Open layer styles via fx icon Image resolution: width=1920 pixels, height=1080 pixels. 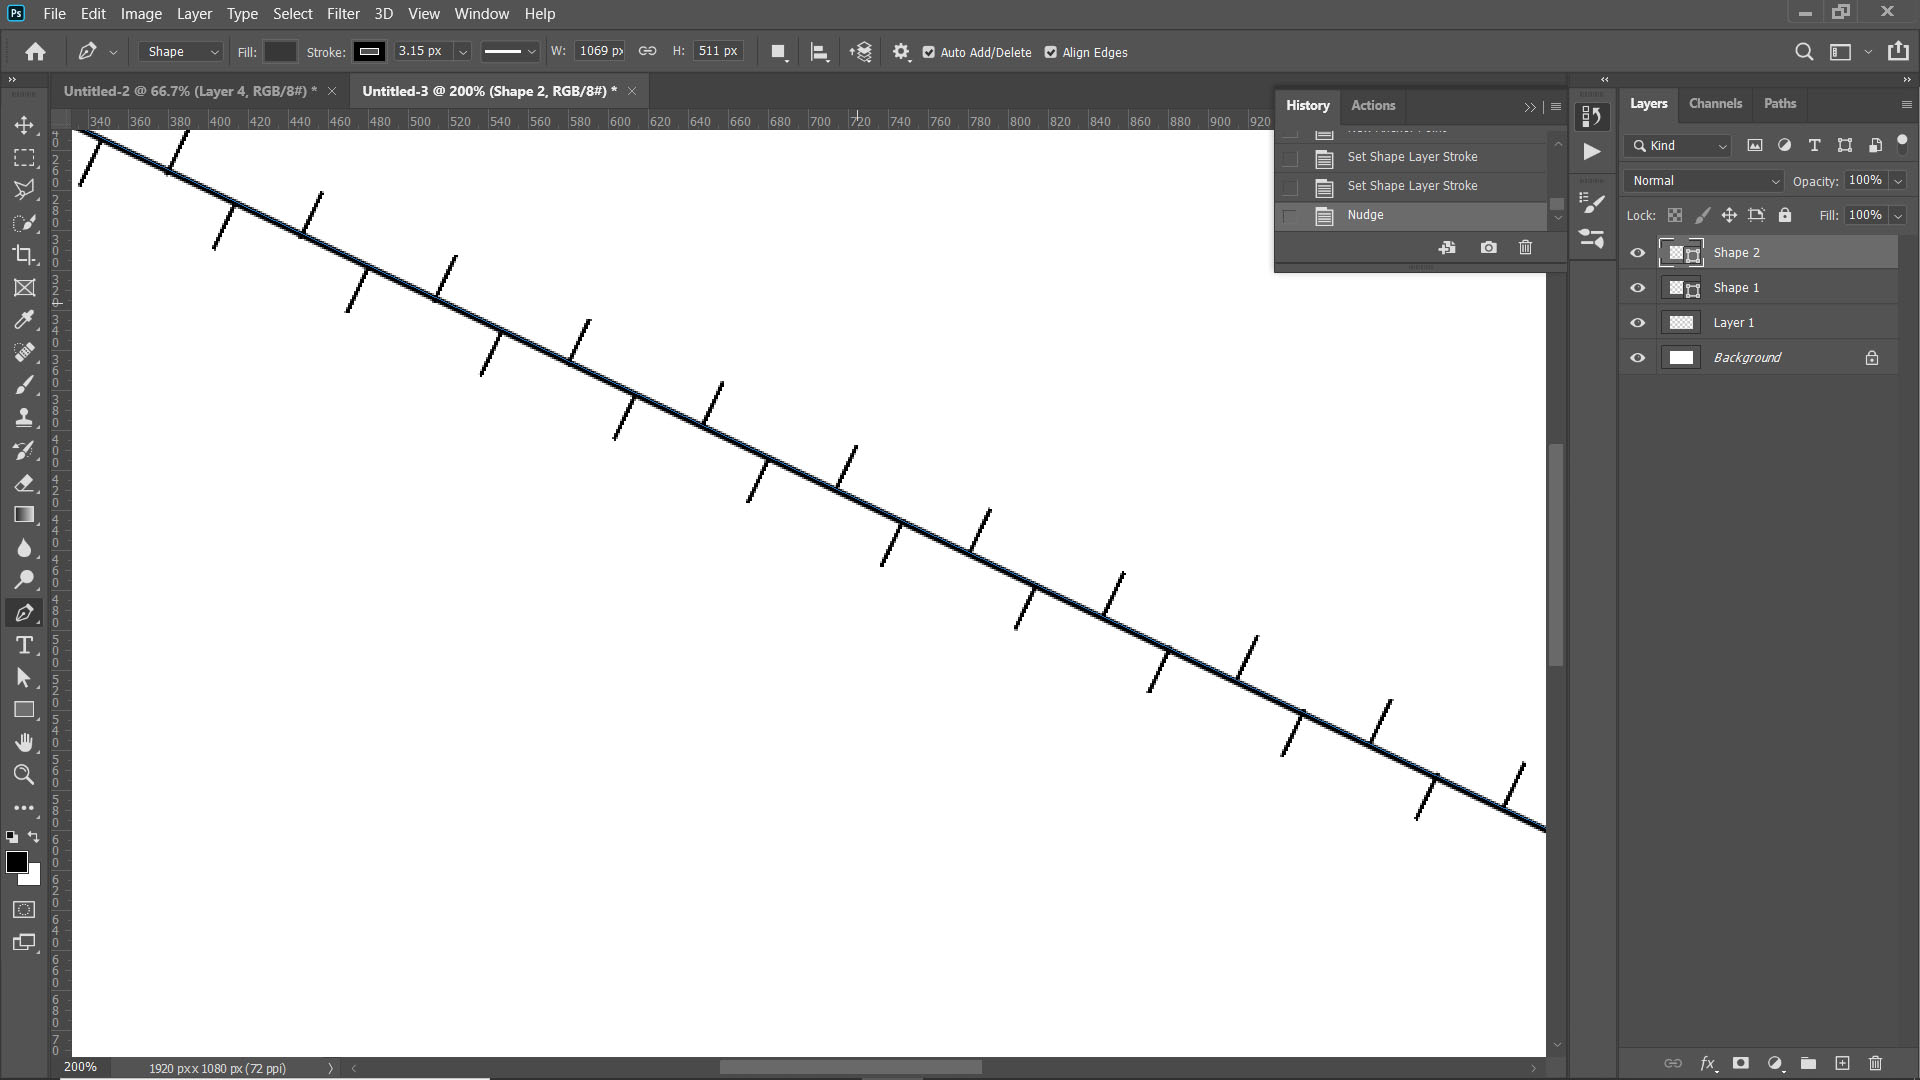click(1710, 1063)
